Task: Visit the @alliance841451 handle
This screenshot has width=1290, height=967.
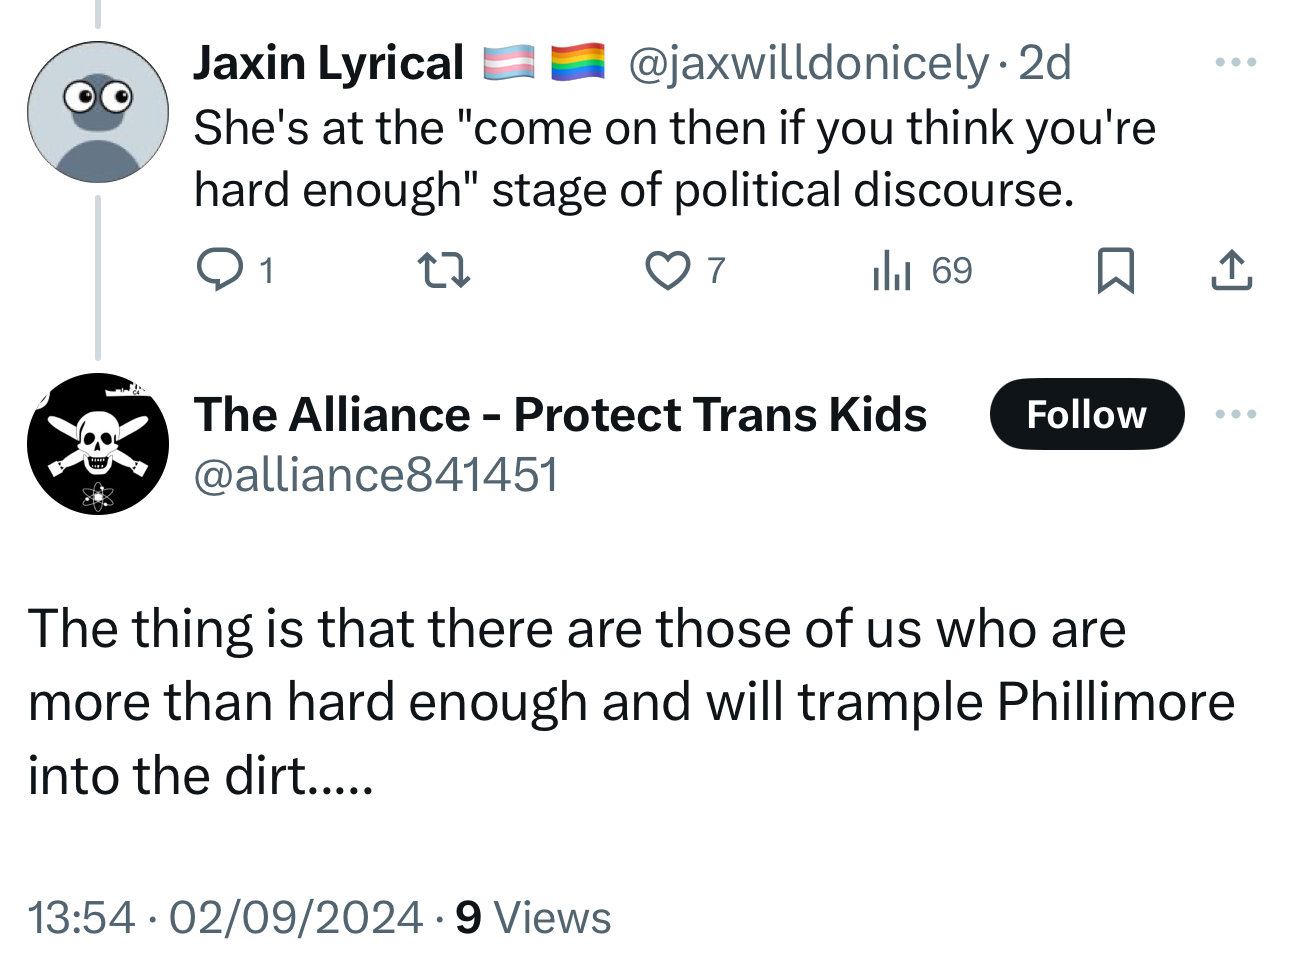Action: pyautogui.click(x=375, y=474)
